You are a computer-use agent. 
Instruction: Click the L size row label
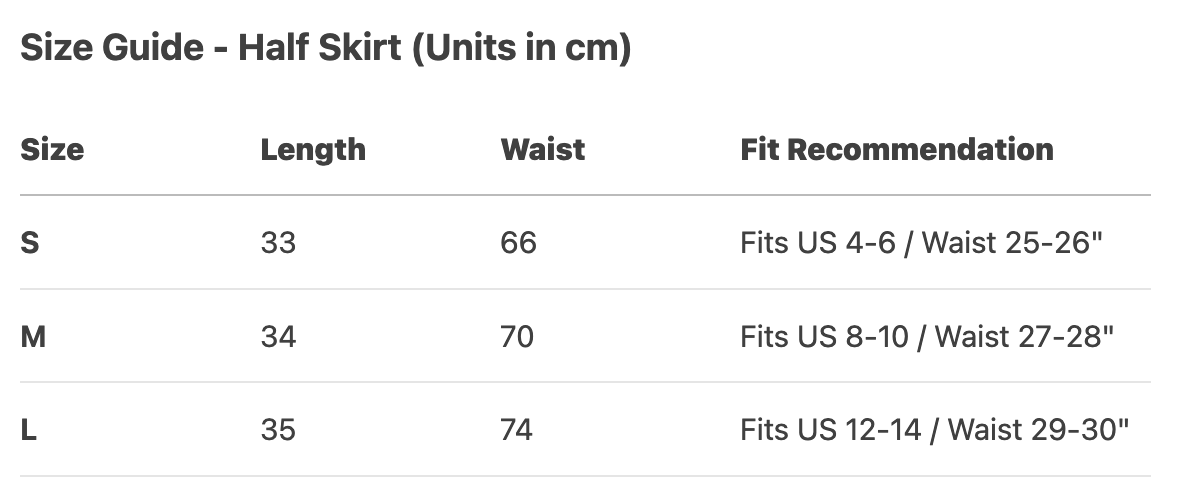pos(29,430)
